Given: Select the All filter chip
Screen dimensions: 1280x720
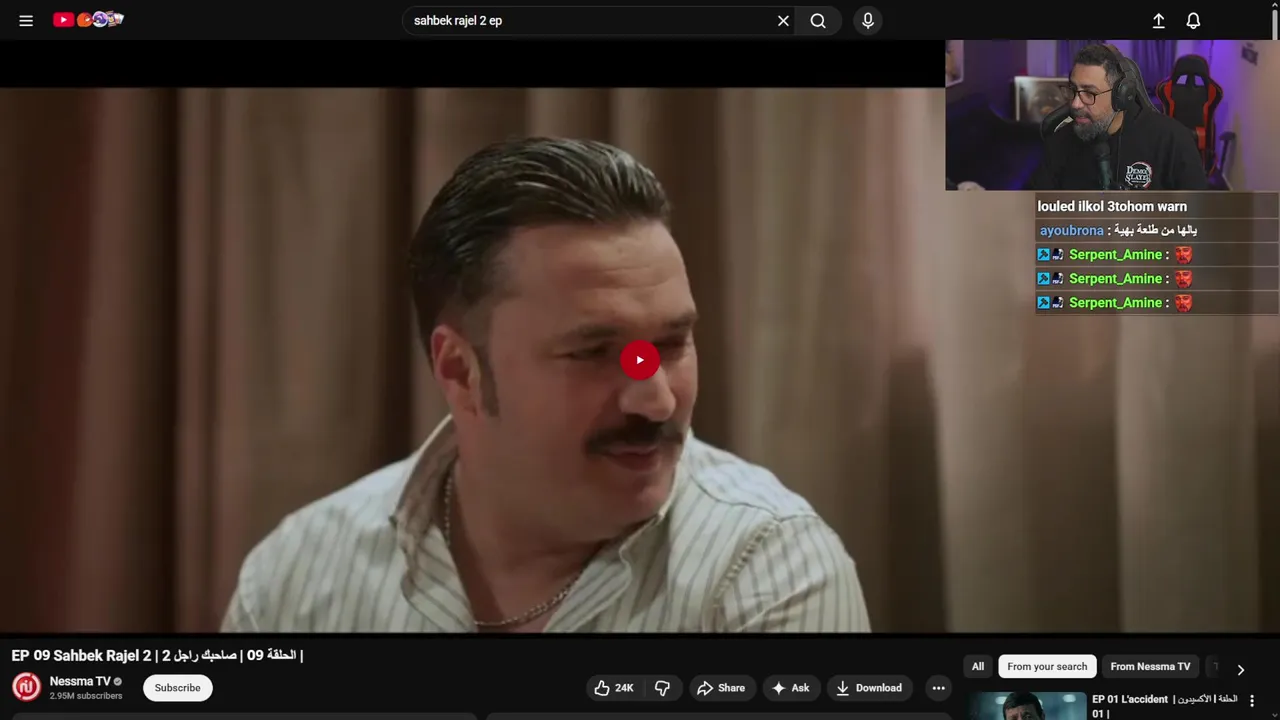Looking at the screenshot, I should (x=978, y=667).
